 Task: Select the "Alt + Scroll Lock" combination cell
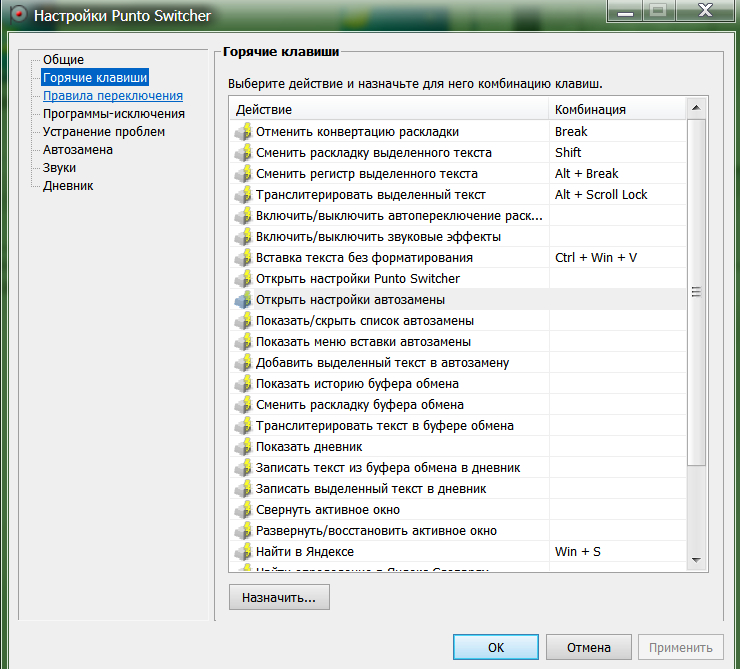coord(617,195)
